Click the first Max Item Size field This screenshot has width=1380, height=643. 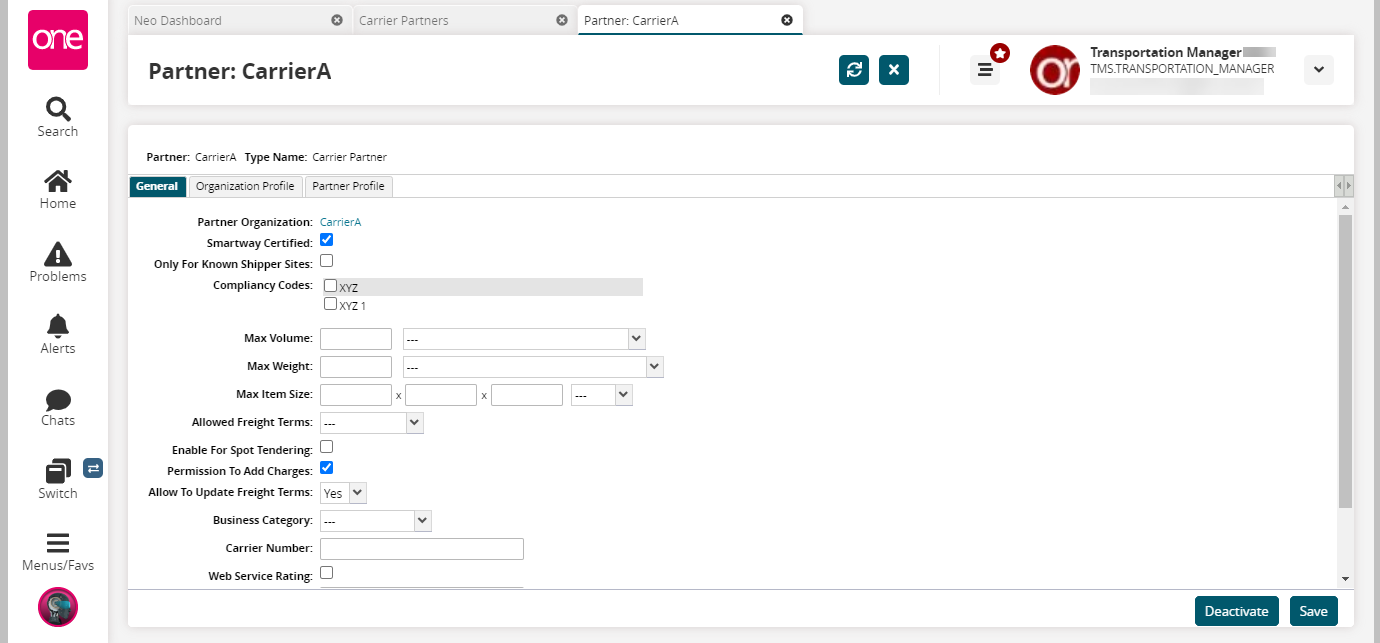(x=356, y=395)
